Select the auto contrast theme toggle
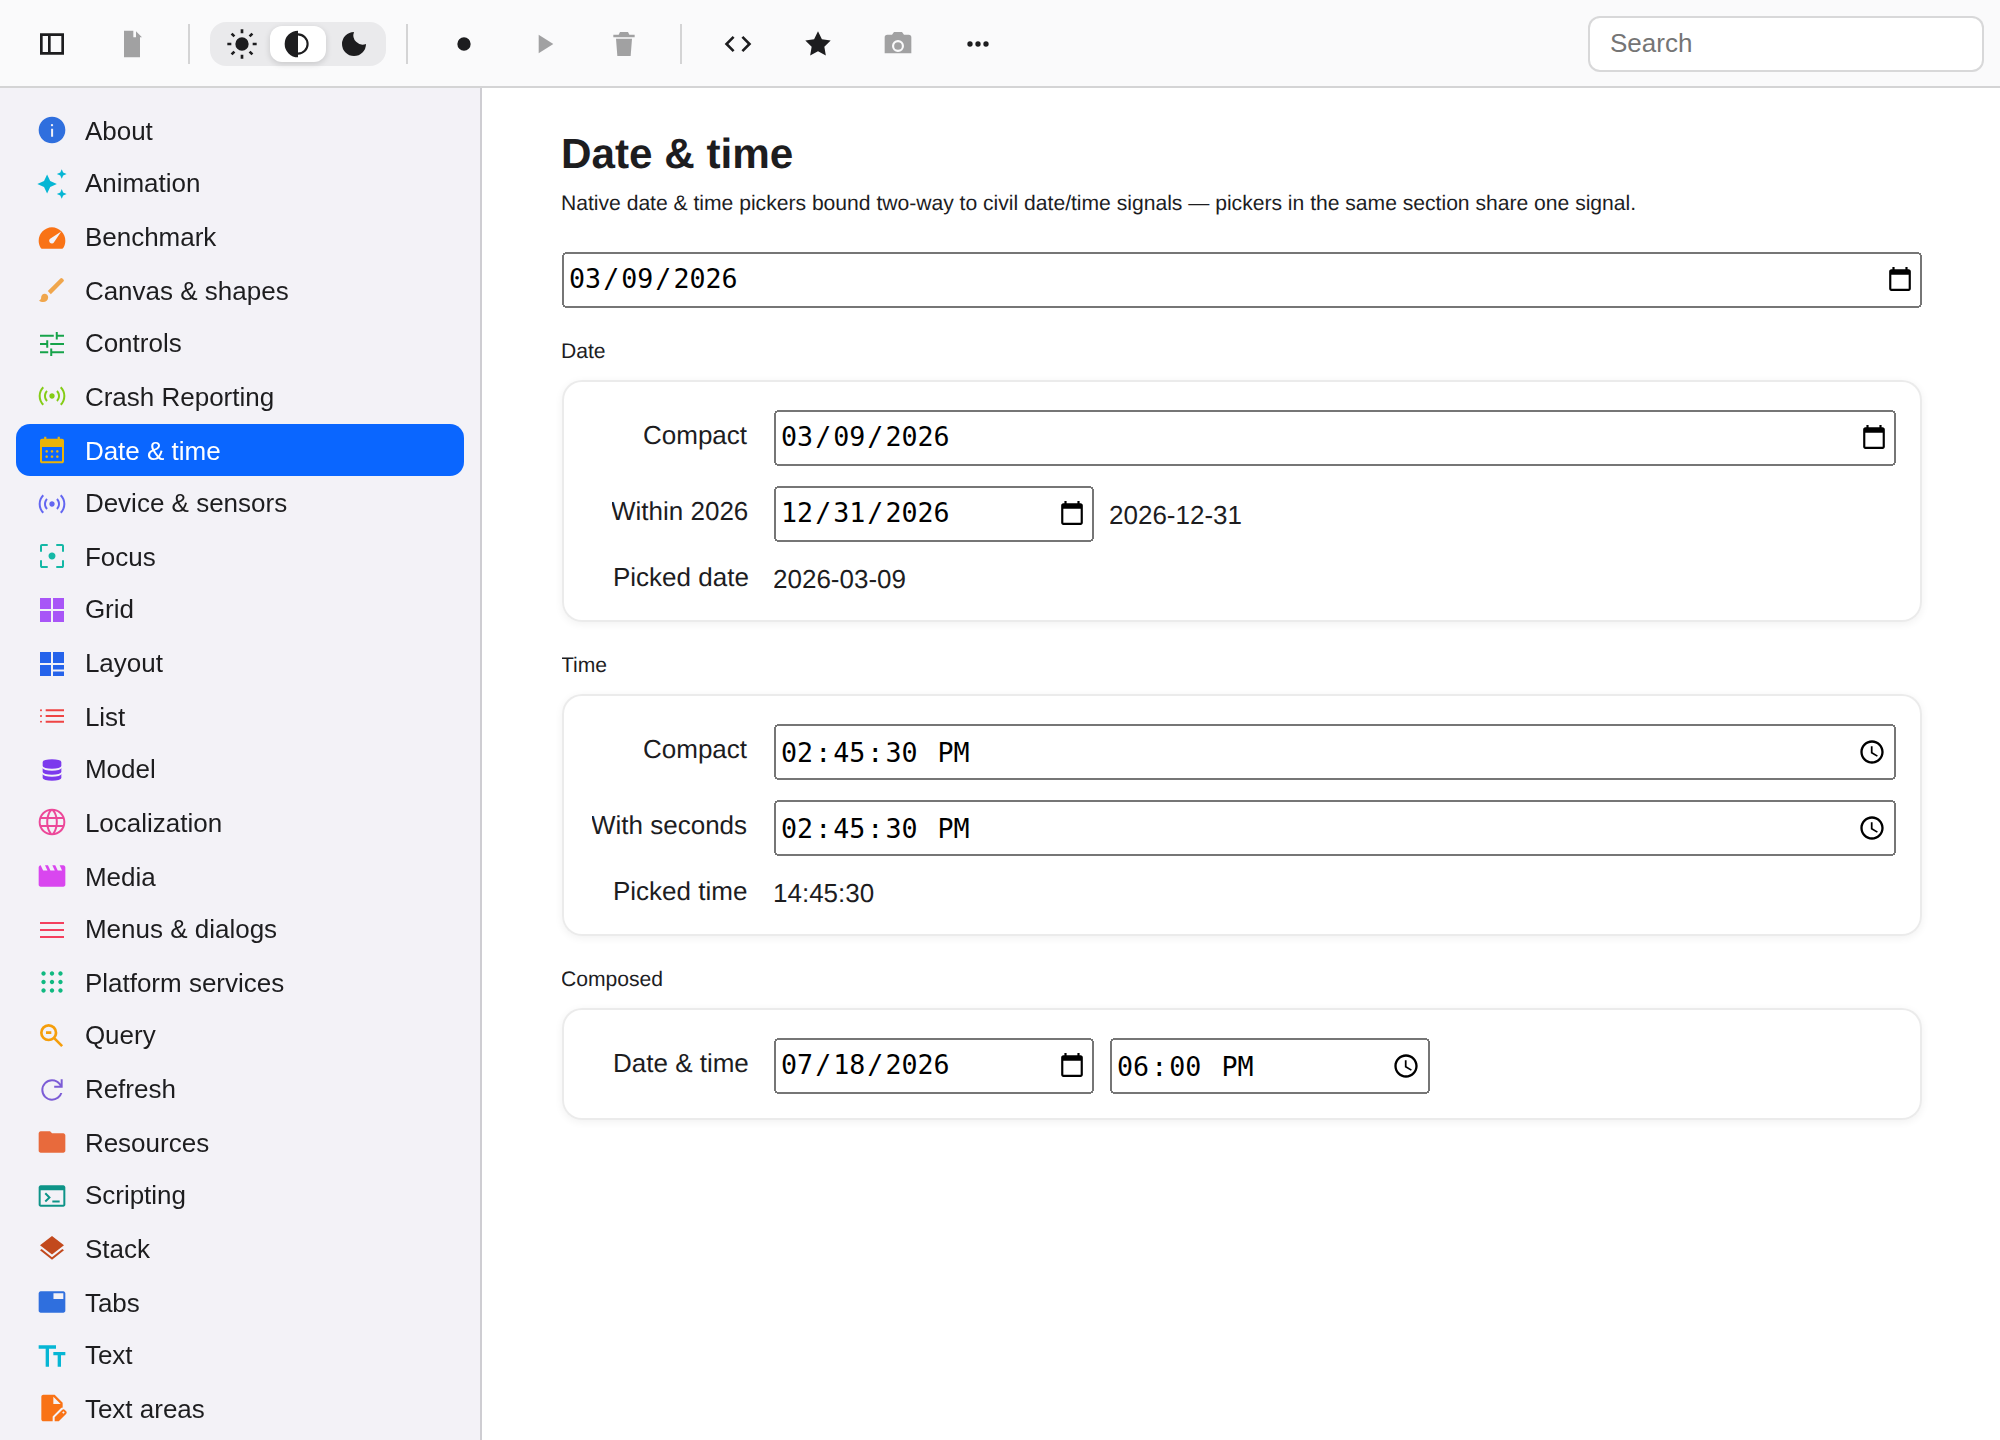2000x1440 pixels. click(x=297, y=44)
